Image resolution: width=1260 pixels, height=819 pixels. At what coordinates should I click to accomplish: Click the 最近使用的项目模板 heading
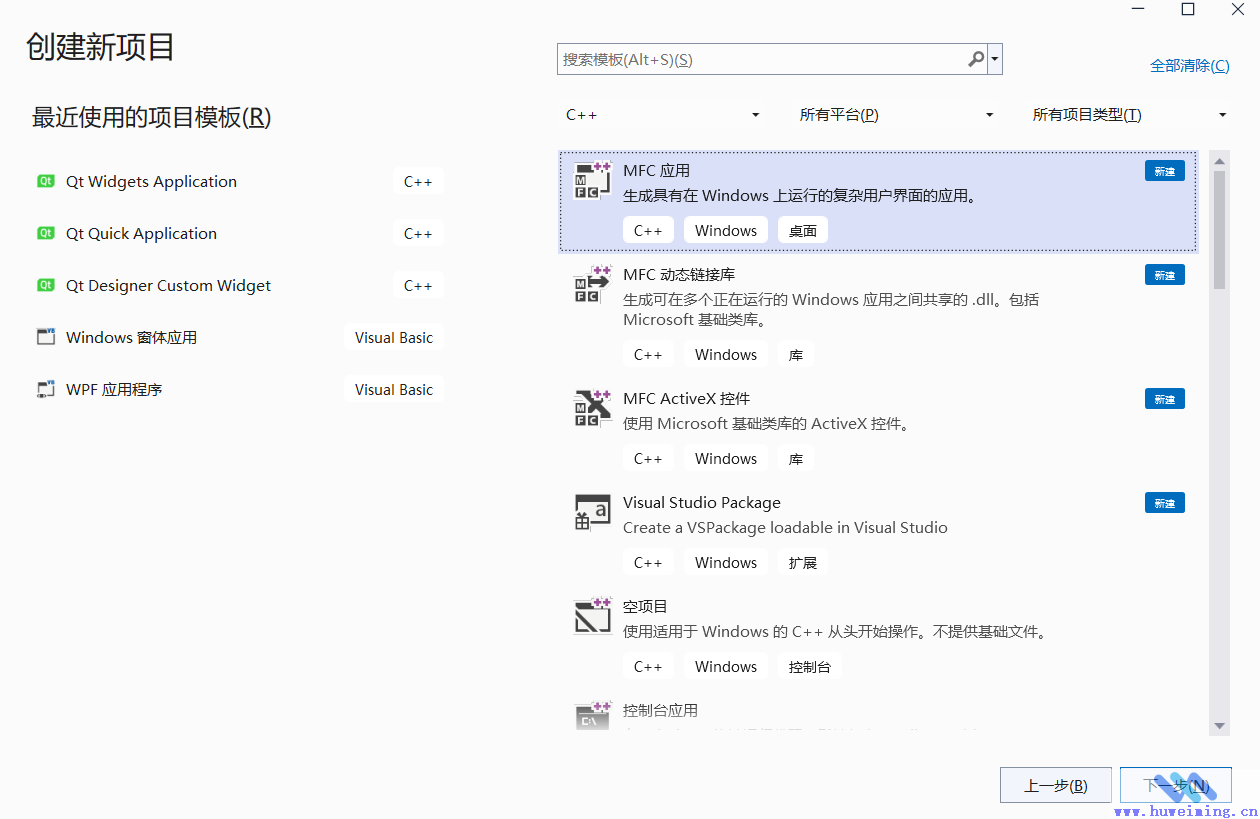pyautogui.click(x=151, y=117)
